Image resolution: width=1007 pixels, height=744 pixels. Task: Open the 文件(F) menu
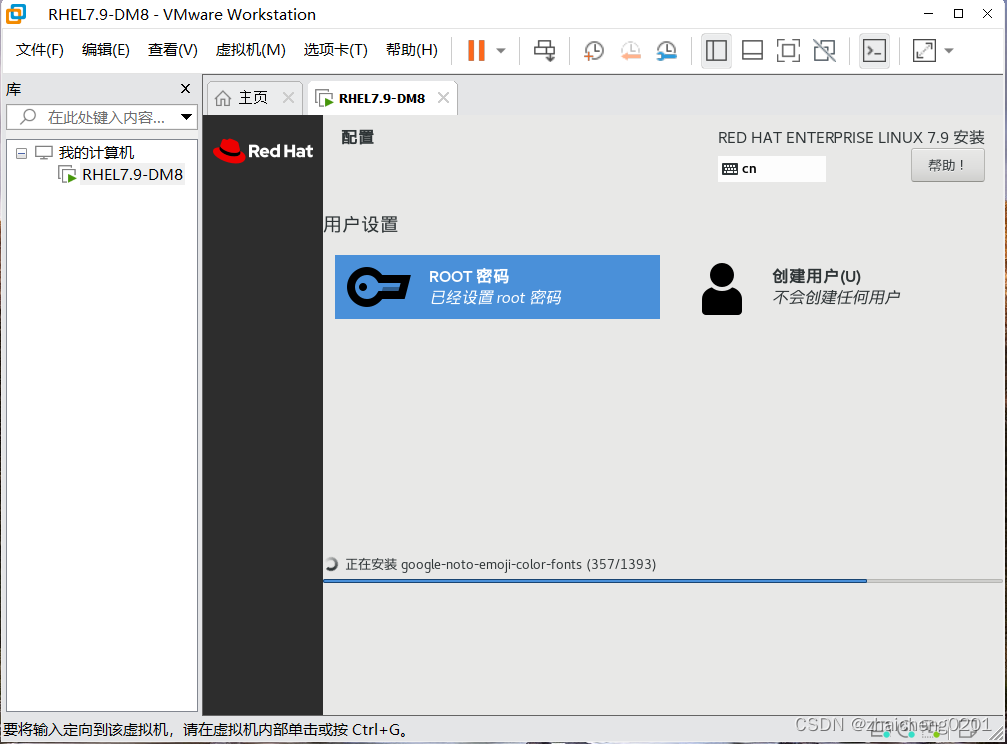coord(40,50)
